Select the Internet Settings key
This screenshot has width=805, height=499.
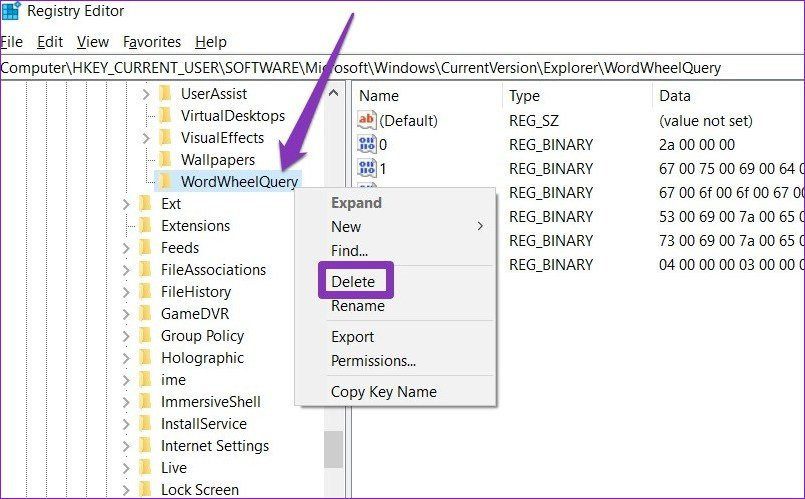(215, 446)
